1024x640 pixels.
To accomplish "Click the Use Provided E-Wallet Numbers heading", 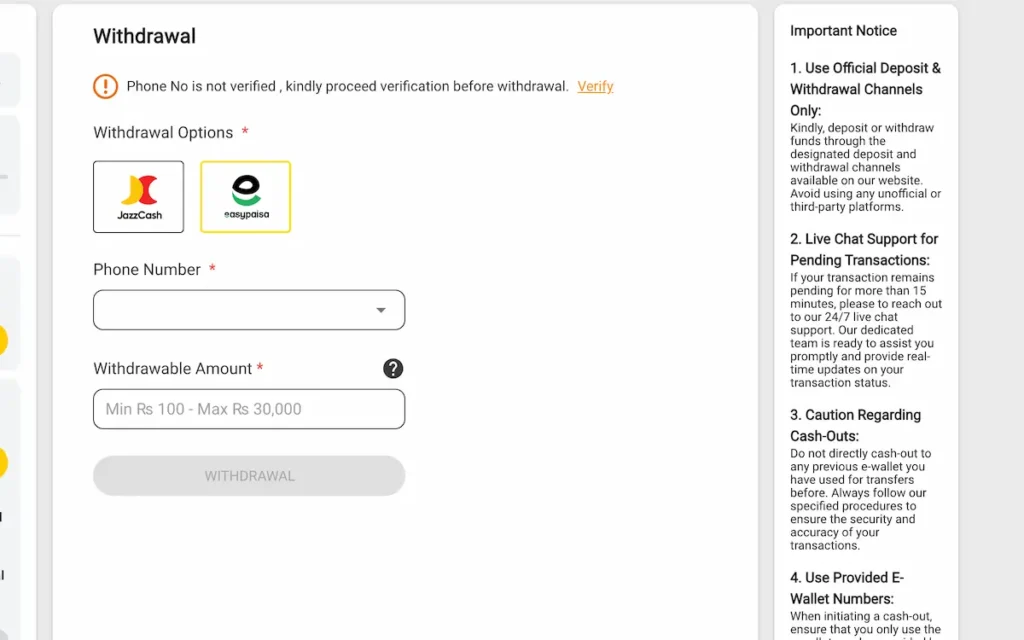I will [847, 588].
